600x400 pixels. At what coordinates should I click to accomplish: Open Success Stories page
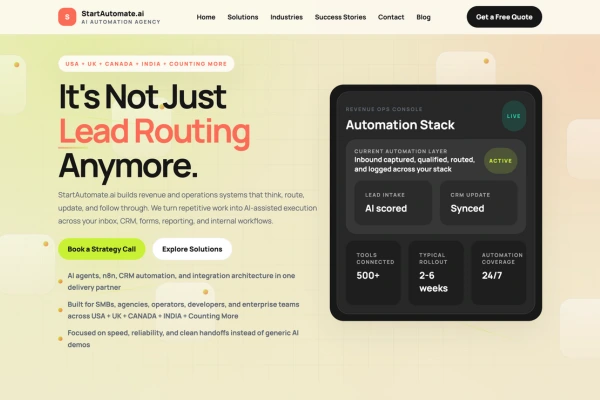click(x=340, y=17)
